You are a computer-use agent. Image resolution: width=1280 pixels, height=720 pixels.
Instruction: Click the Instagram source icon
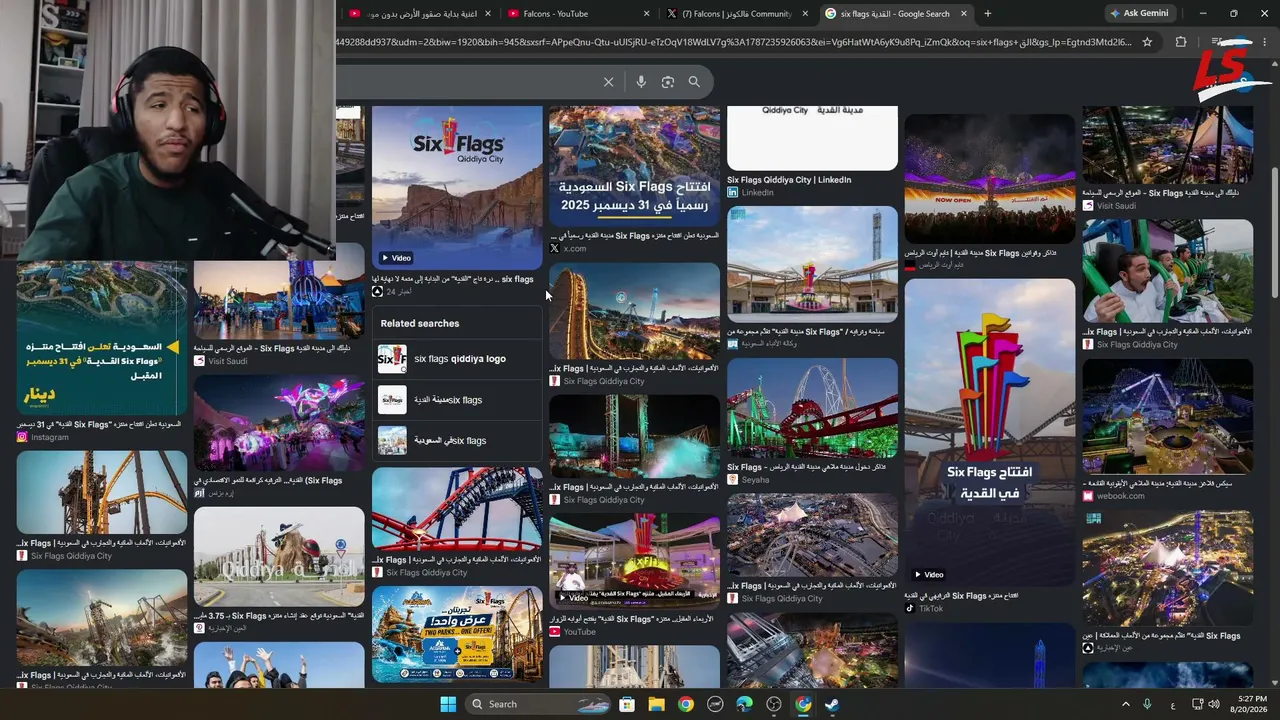coord(22,437)
